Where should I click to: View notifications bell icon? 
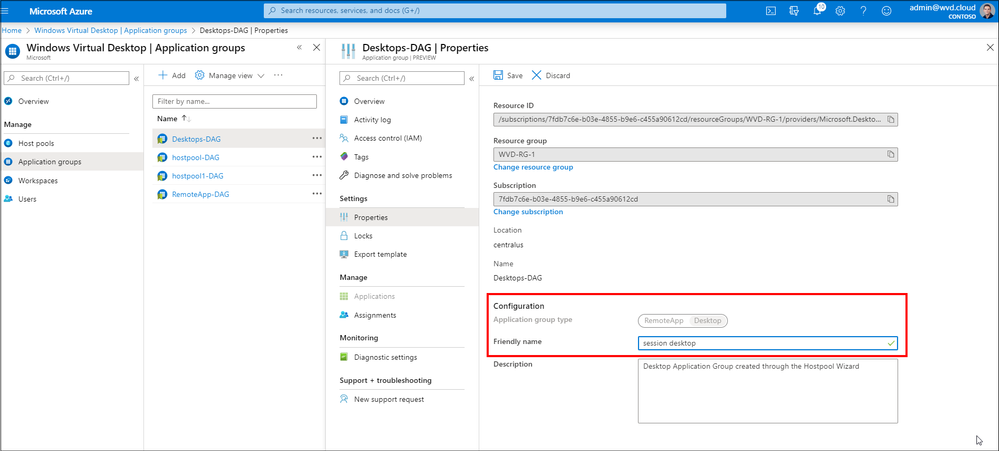pyautogui.click(x=817, y=11)
